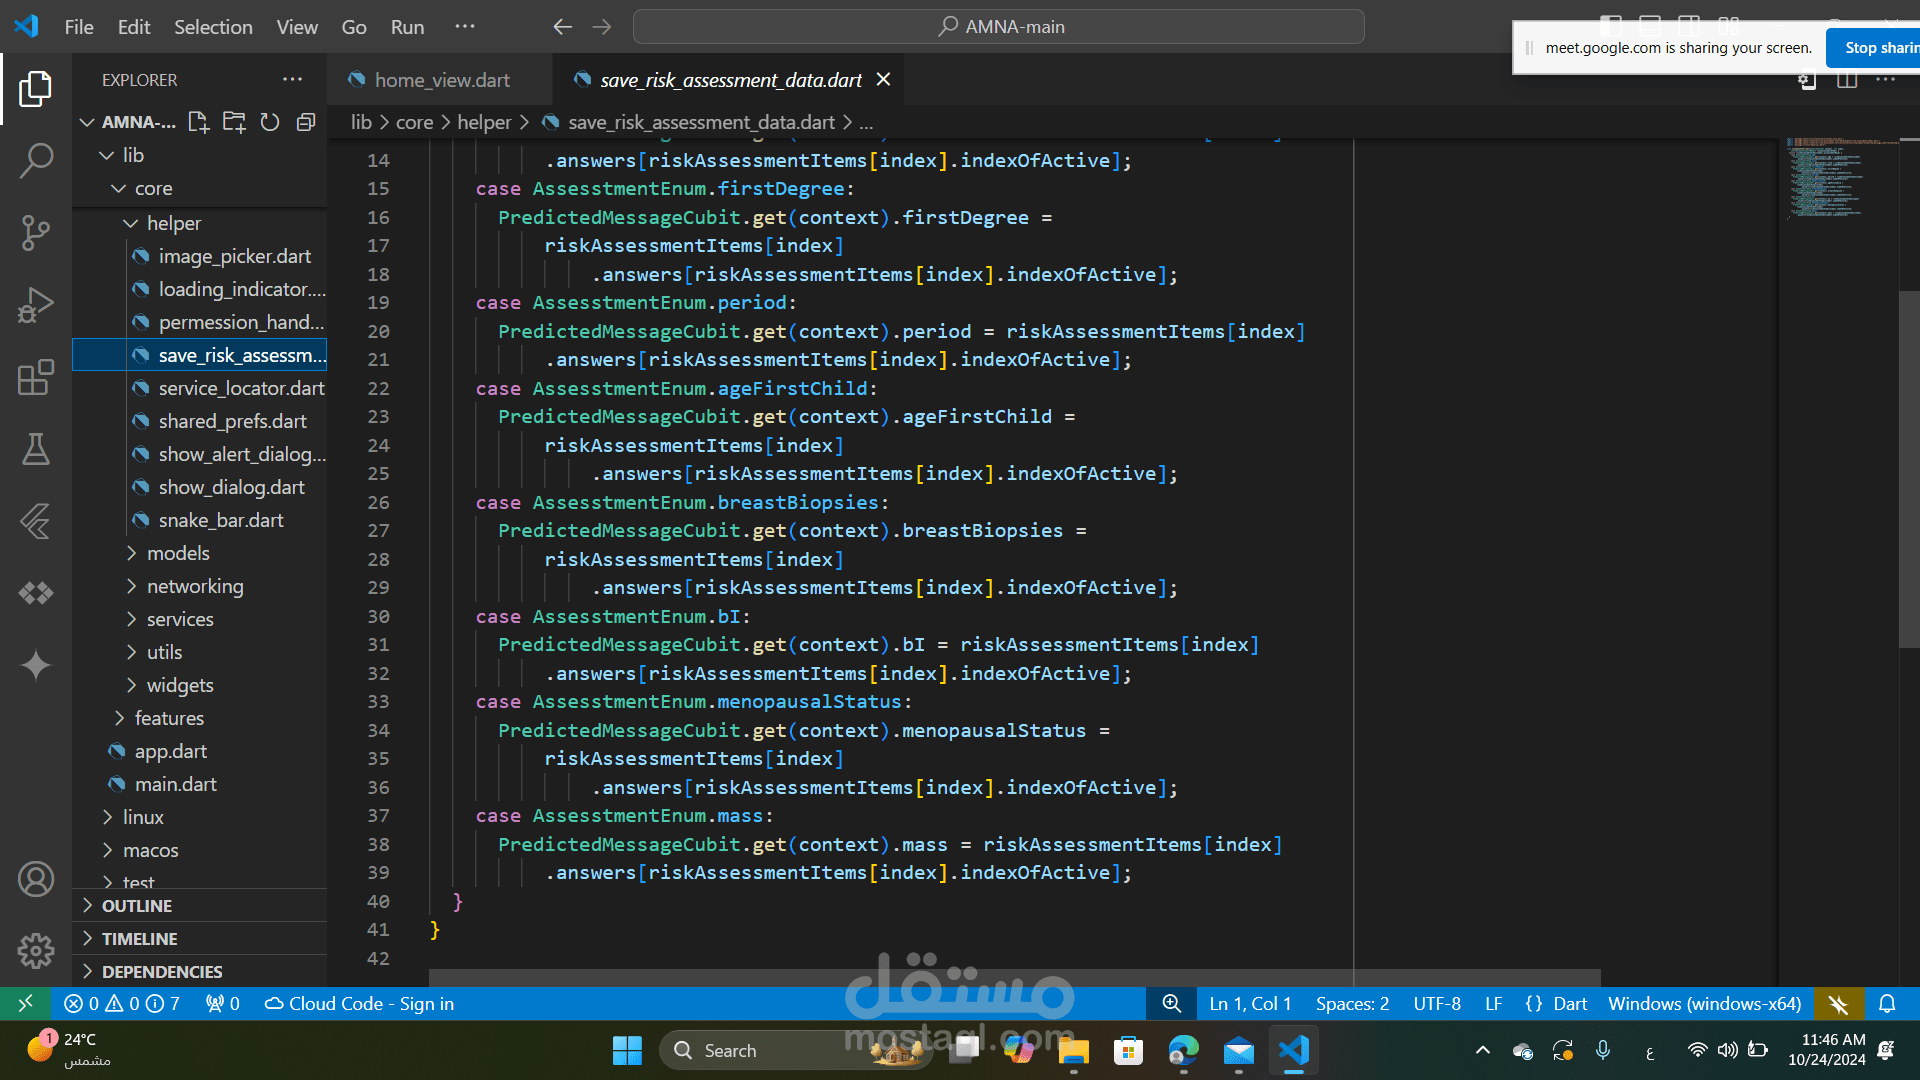Open the Accounts icon in activity bar

tap(36, 879)
